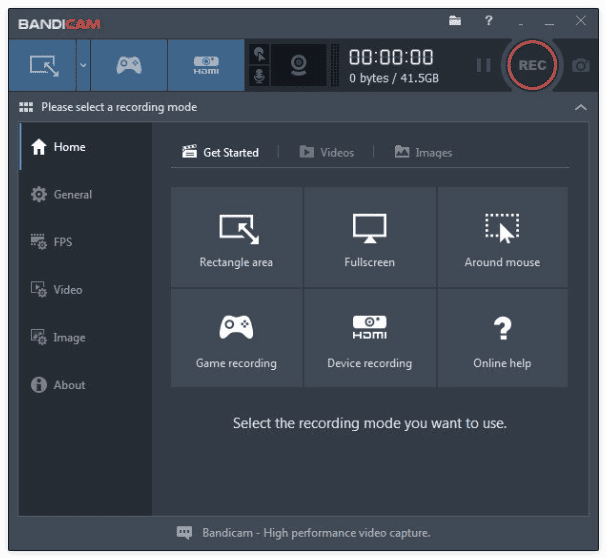The height and width of the screenshot is (558, 606).
Task: Open help question mark in title bar
Action: [x=489, y=20]
